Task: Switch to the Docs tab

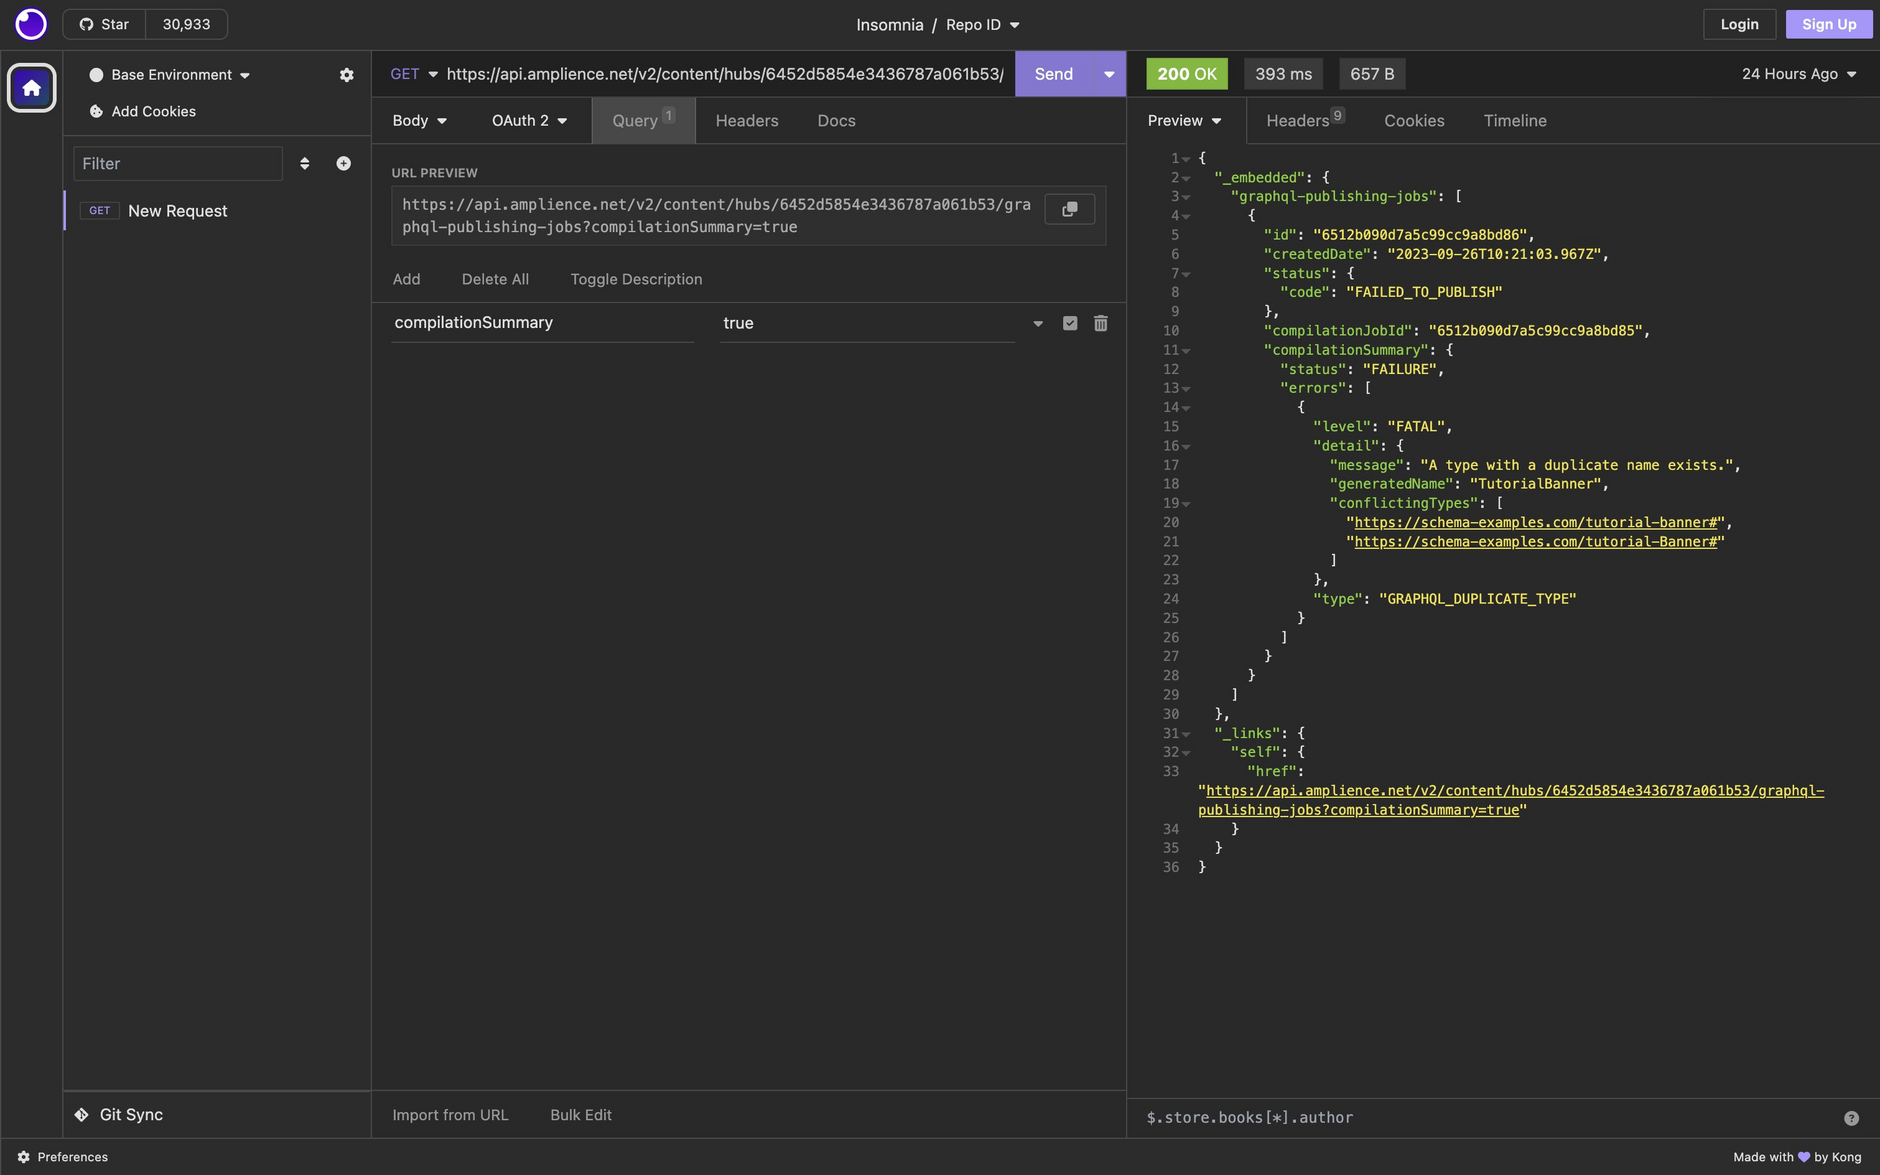Action: pyautogui.click(x=836, y=121)
